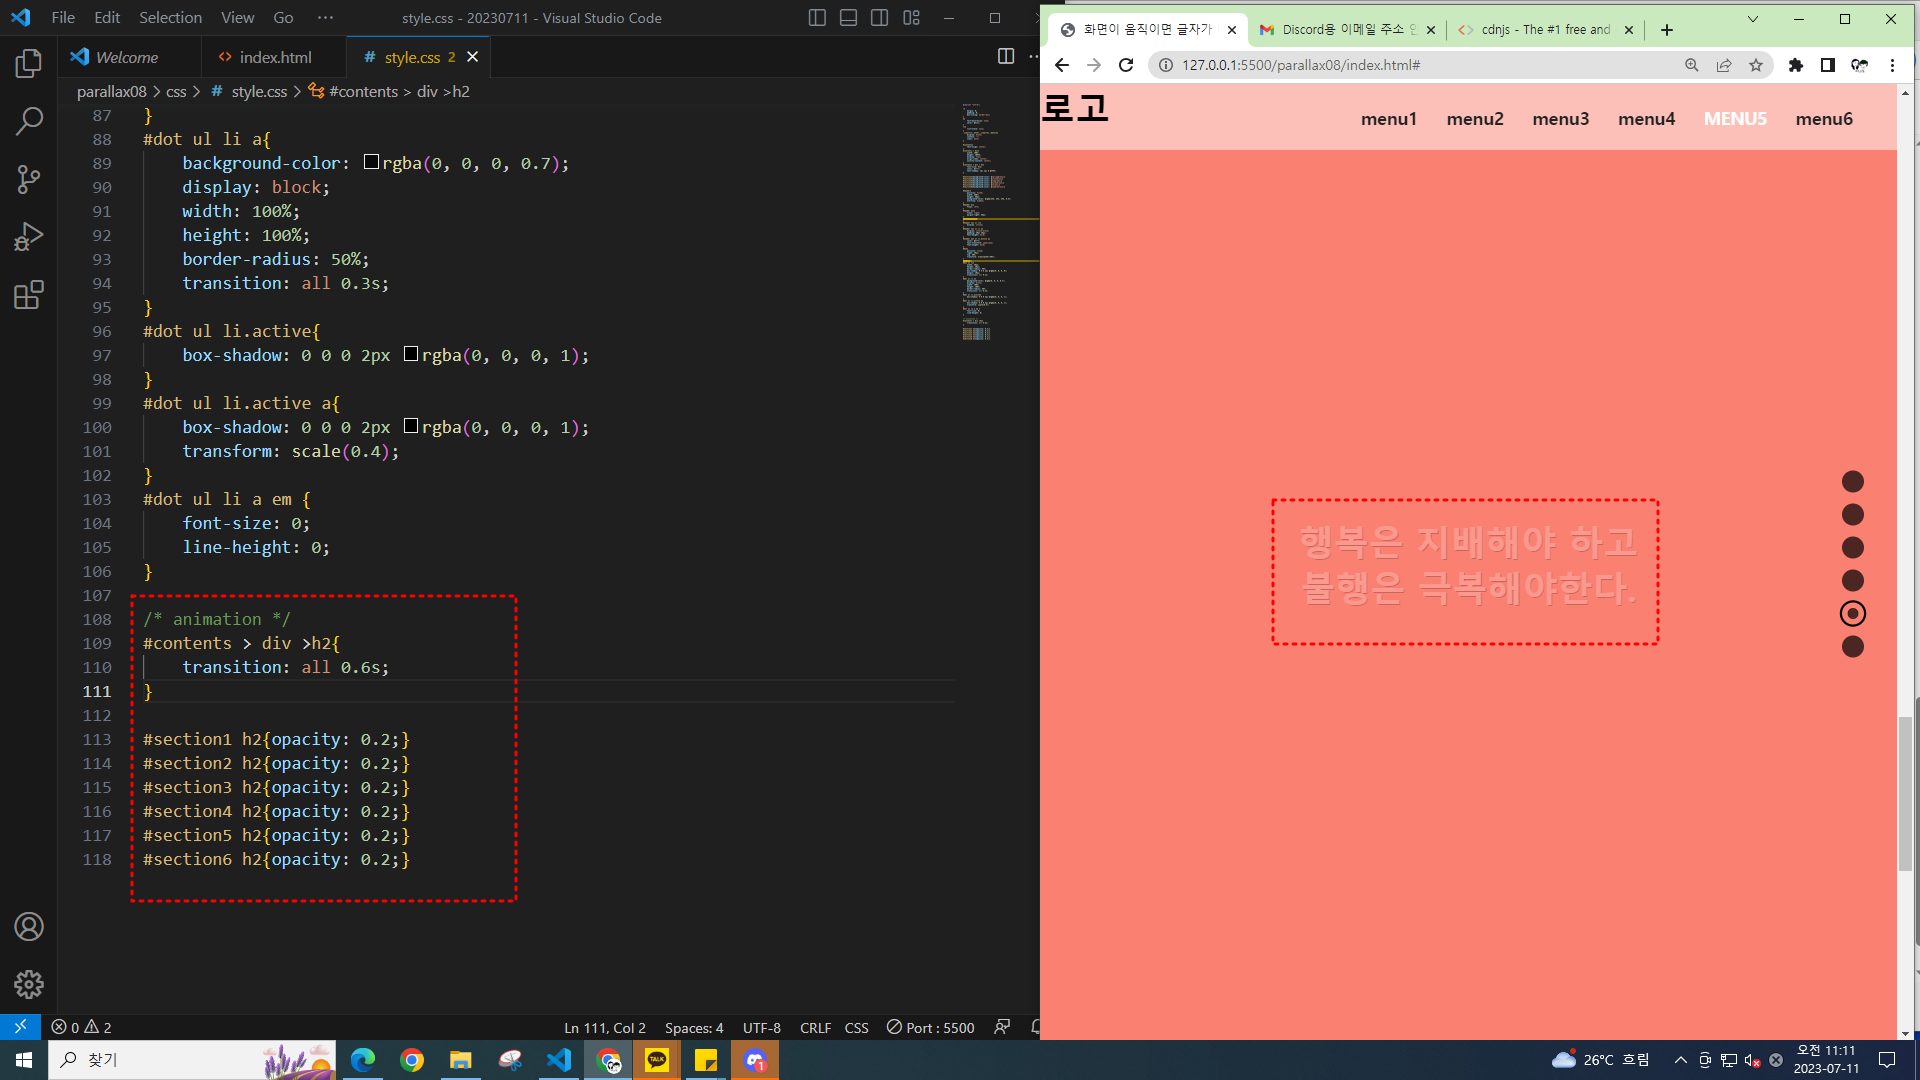Open Manage settings gear icon
Screen dimensions: 1920x1080
[x=29, y=984]
